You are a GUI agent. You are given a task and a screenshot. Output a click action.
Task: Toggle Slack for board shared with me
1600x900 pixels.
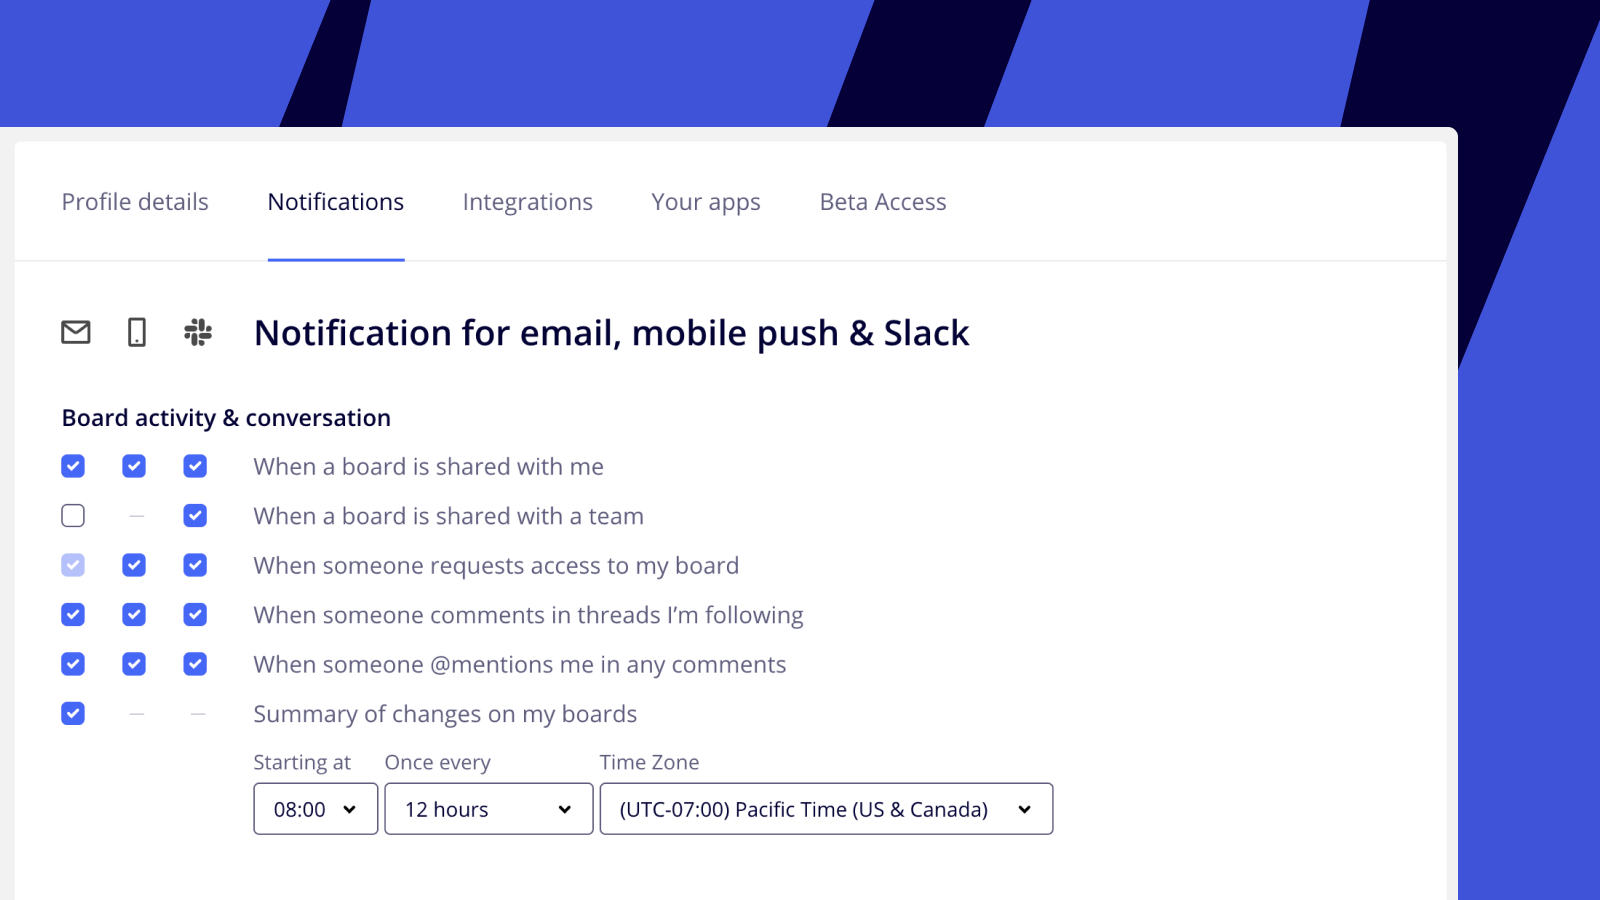(x=195, y=466)
